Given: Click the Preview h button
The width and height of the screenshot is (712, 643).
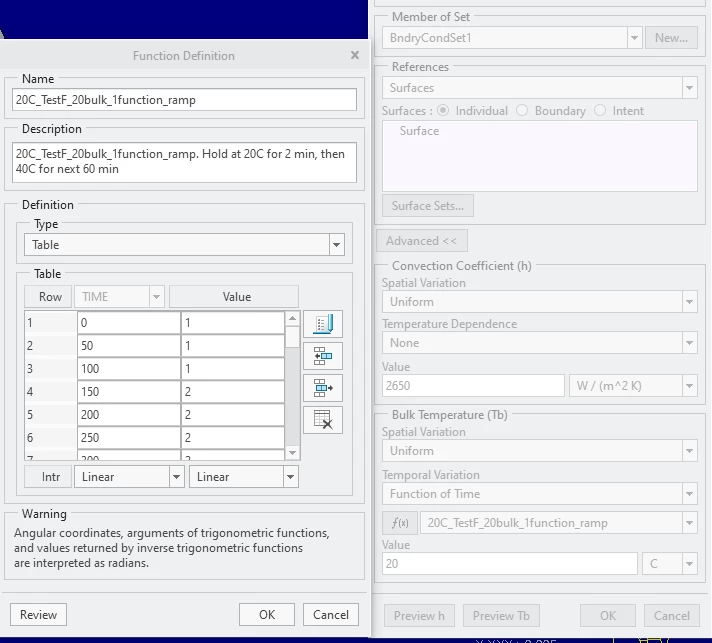Looking at the screenshot, I should [x=419, y=616].
